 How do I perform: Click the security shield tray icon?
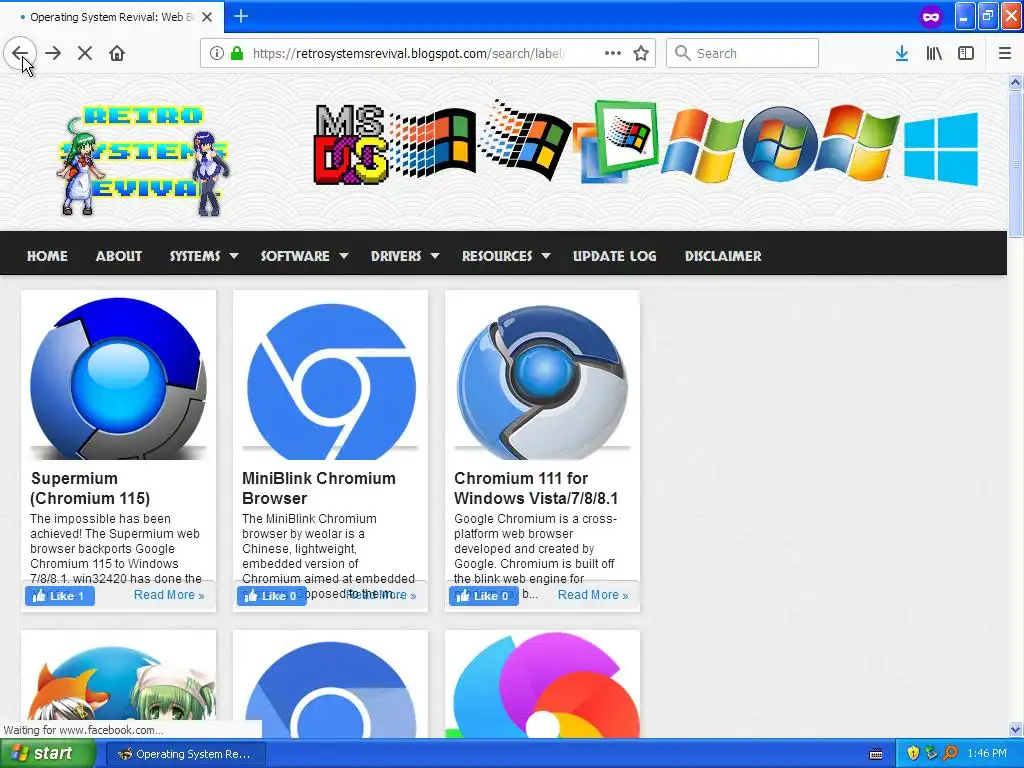(x=913, y=754)
